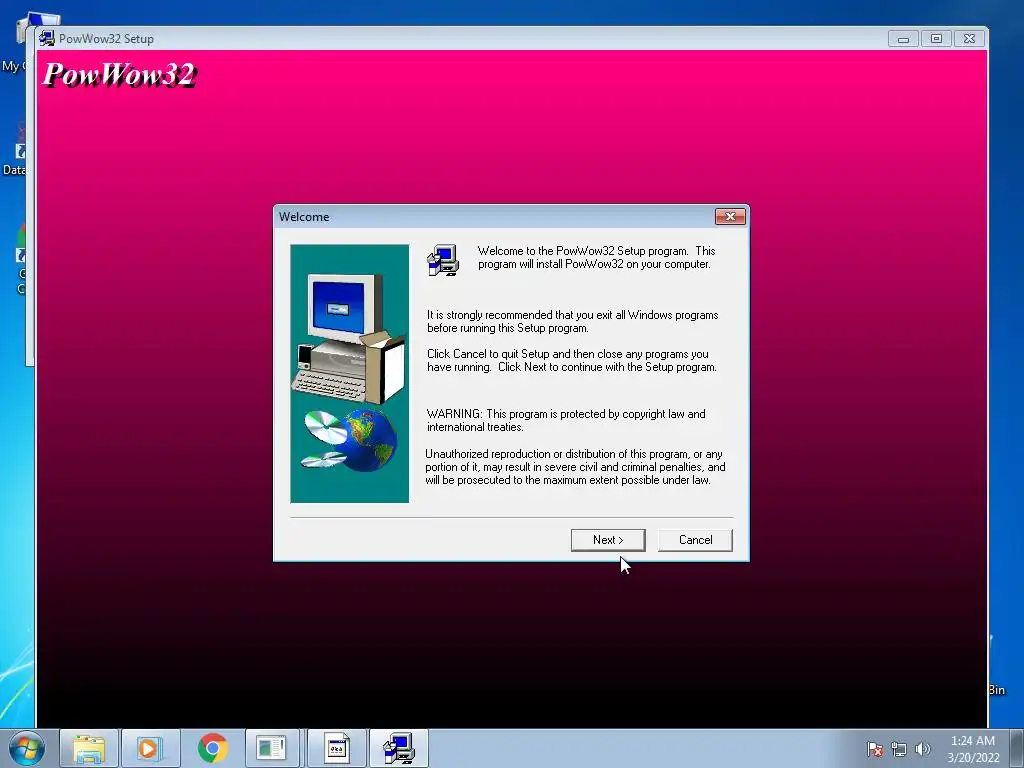Cancel the PowWow32 setup
The image size is (1024, 768).
click(695, 540)
